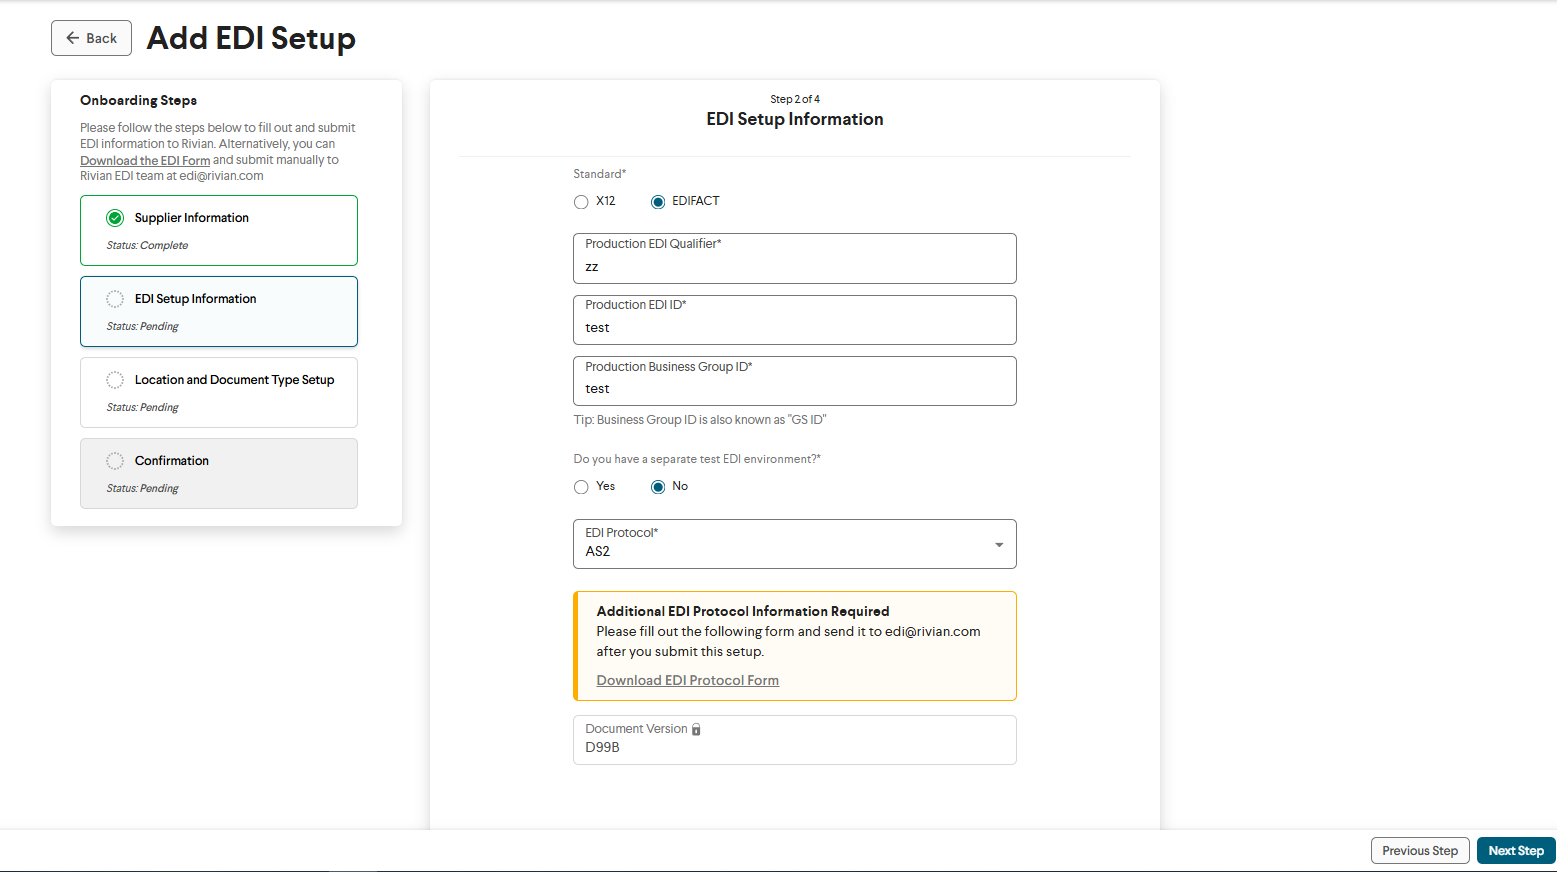Click the Confirmation step pending circle icon

pos(115,461)
